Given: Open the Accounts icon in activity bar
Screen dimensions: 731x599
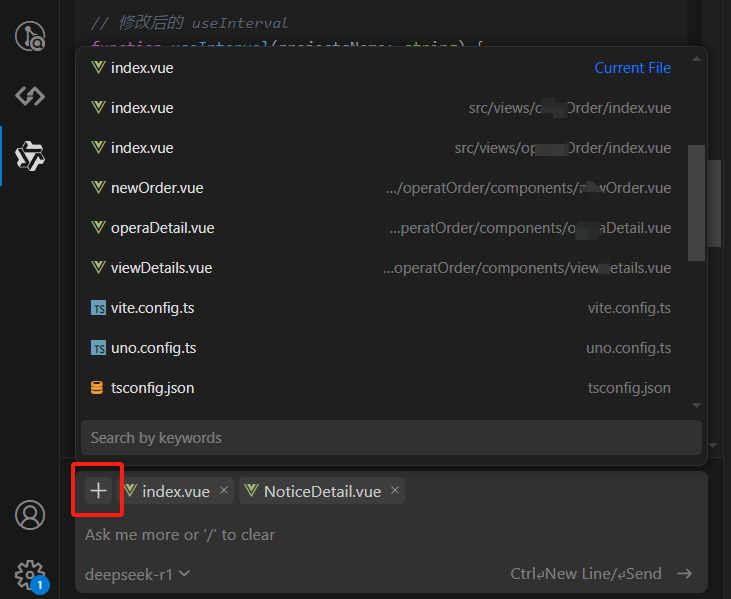Looking at the screenshot, I should (x=30, y=515).
